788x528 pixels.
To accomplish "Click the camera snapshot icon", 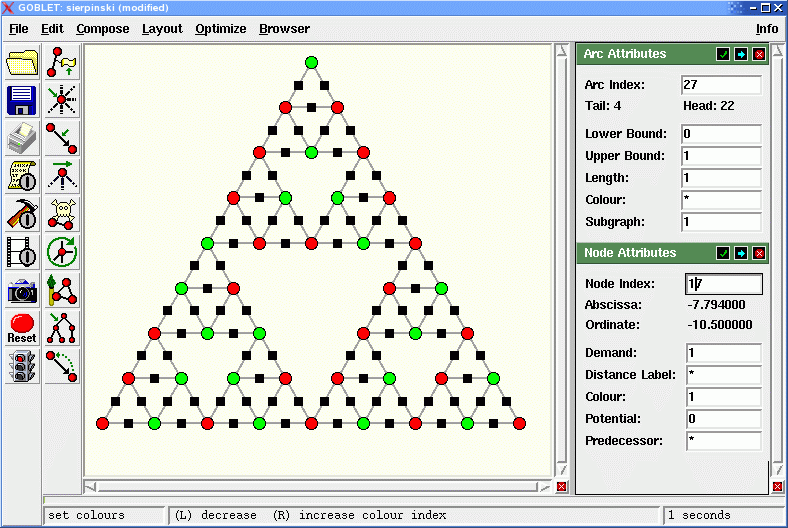I will (x=22, y=290).
